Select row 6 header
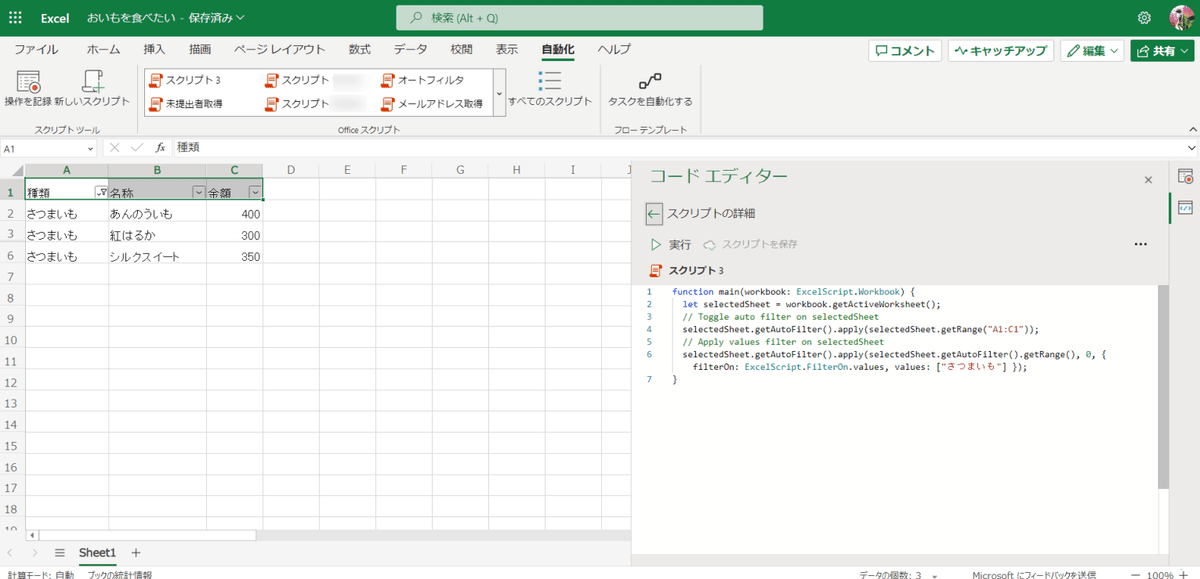 12,257
